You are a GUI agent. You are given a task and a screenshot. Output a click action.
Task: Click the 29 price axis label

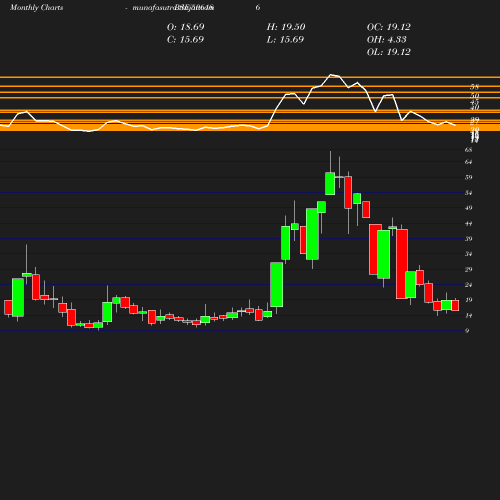pos(468,269)
